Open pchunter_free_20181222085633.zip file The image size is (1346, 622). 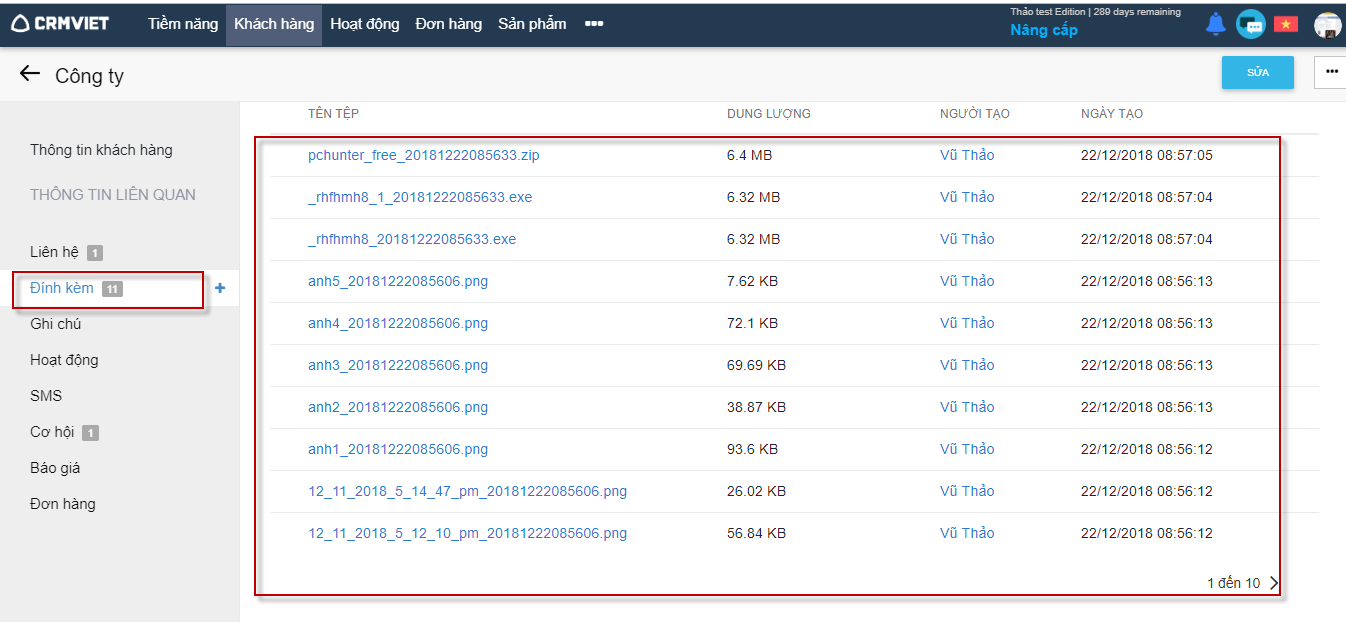click(x=424, y=155)
